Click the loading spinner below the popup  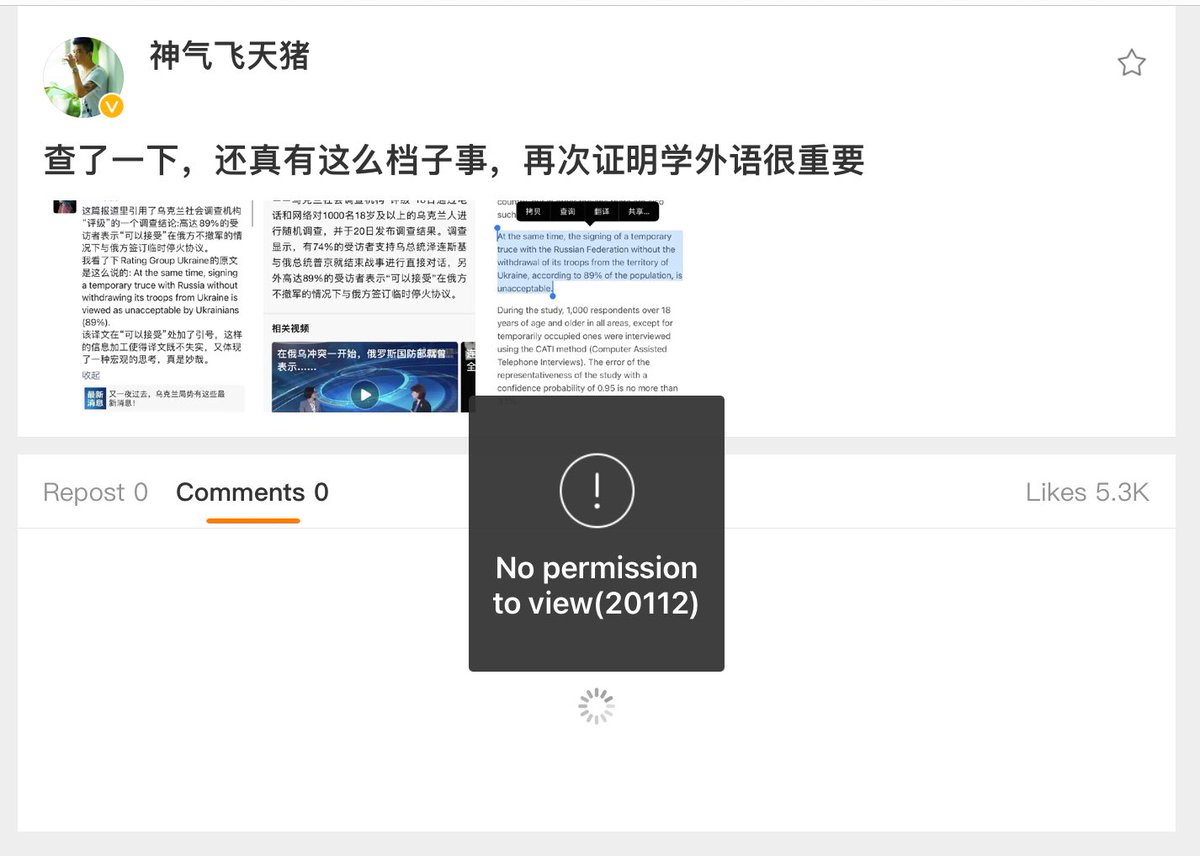(x=597, y=706)
